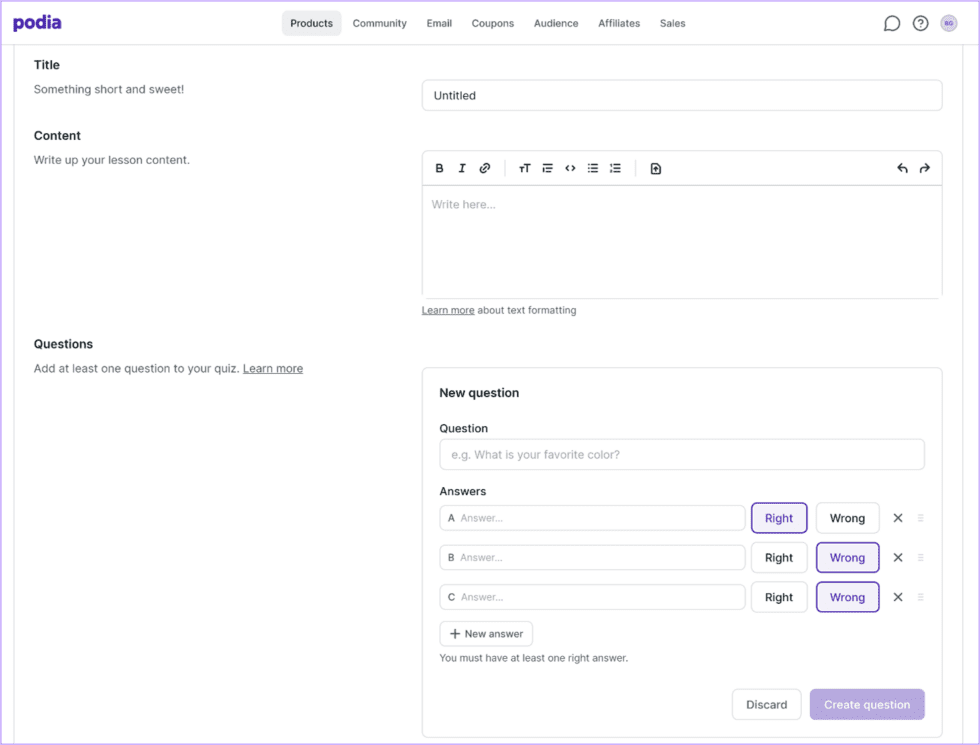Apply bold formatting in the content editor
Viewport: 980px width, 745px height.
coord(439,168)
